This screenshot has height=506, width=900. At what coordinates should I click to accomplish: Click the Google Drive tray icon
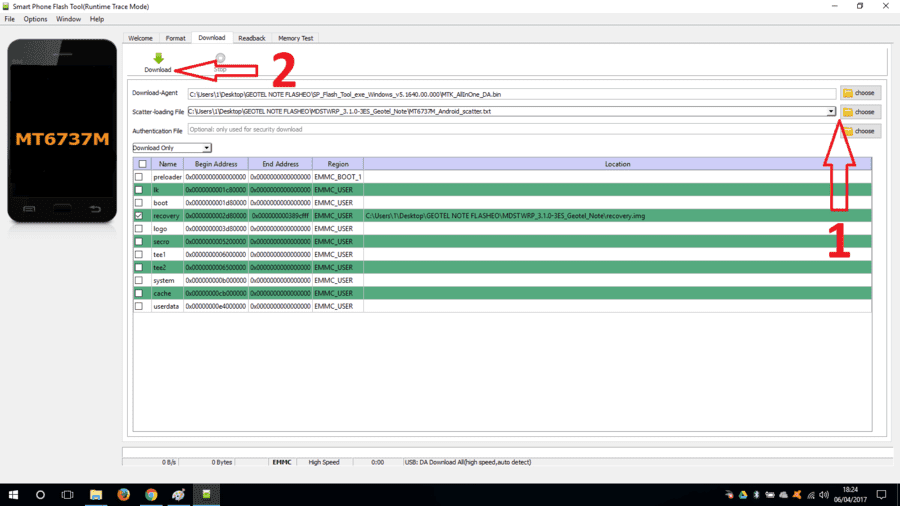pyautogui.click(x=743, y=495)
